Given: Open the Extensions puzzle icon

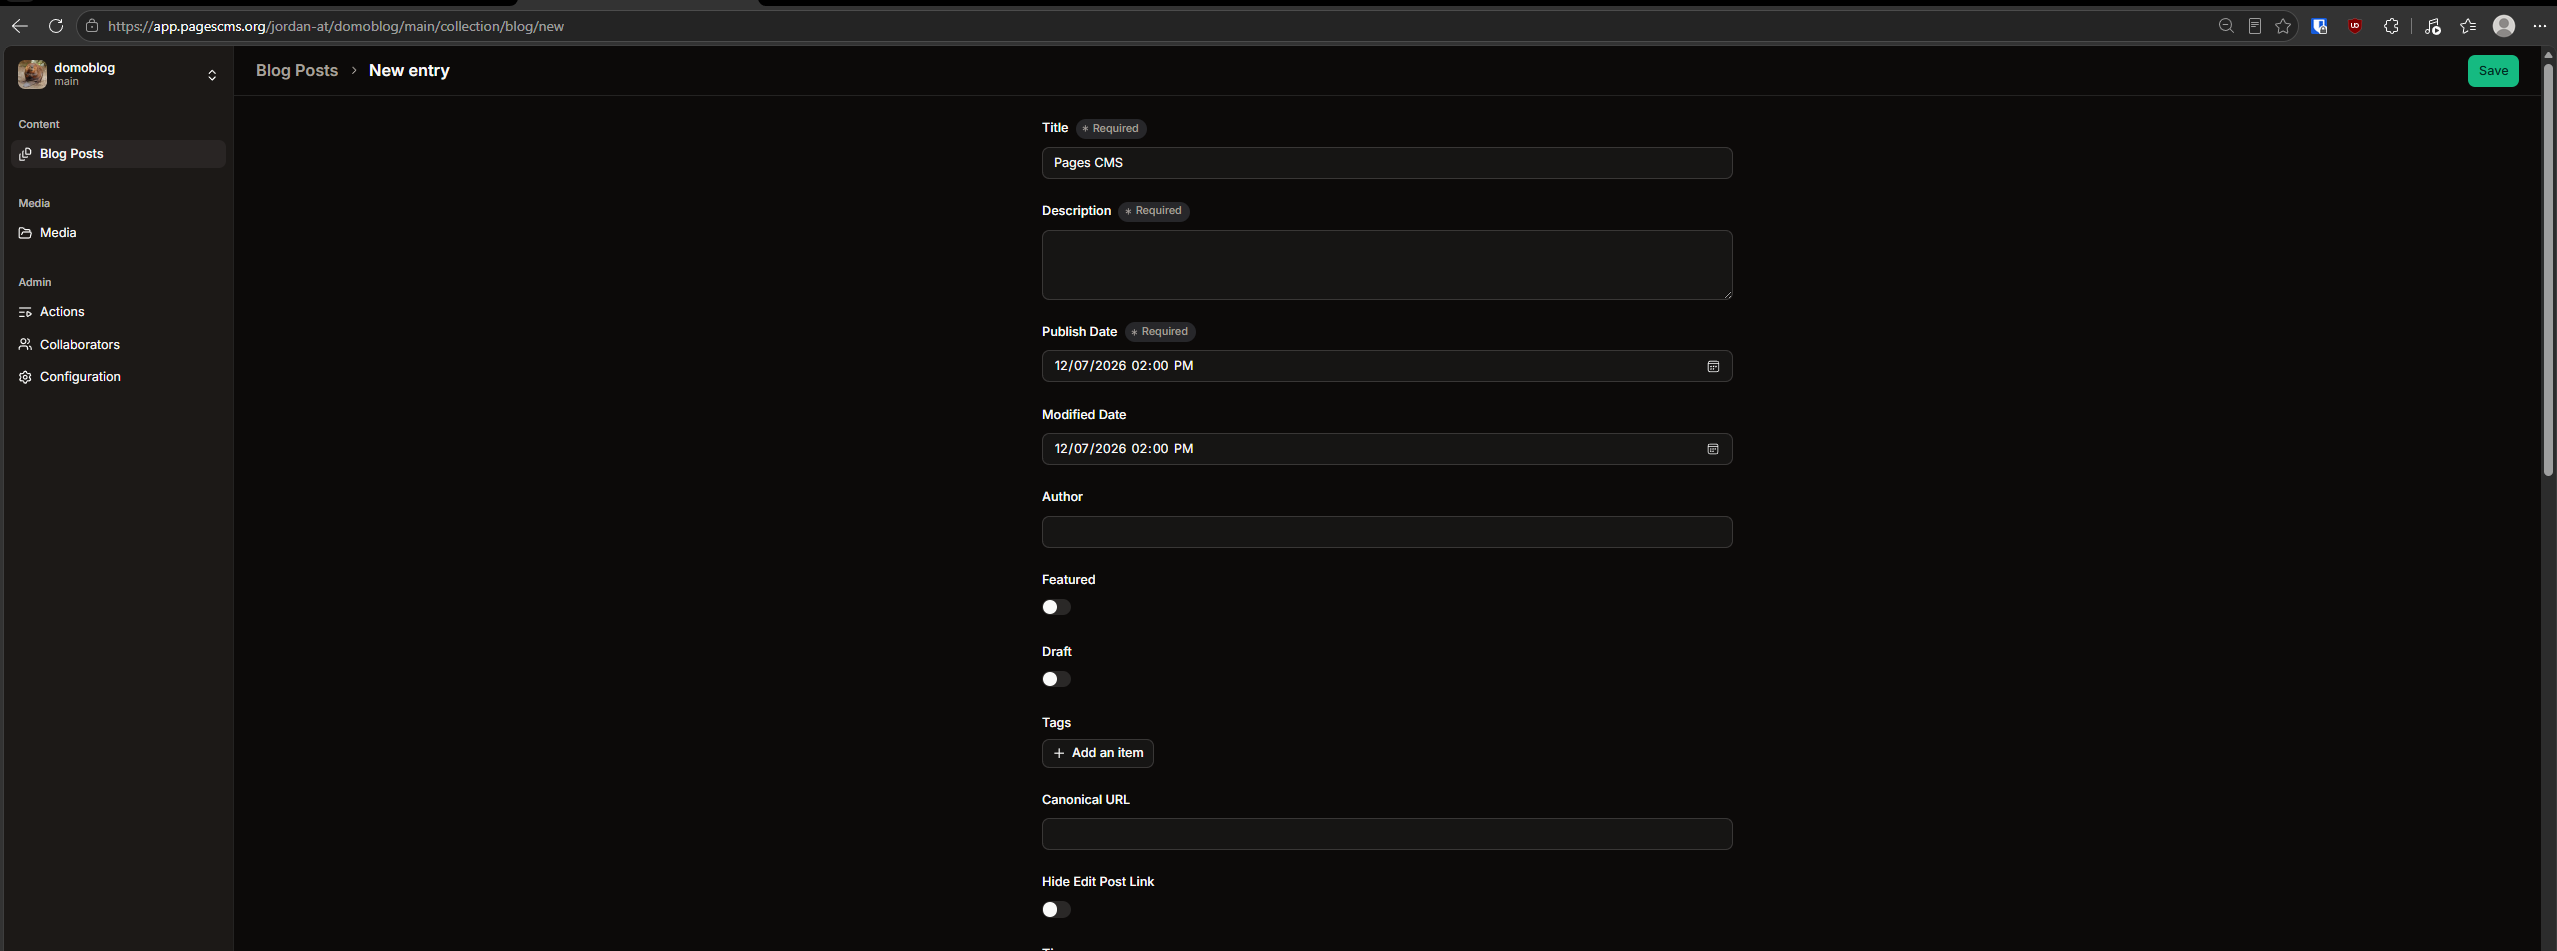Looking at the screenshot, I should click(x=2391, y=26).
